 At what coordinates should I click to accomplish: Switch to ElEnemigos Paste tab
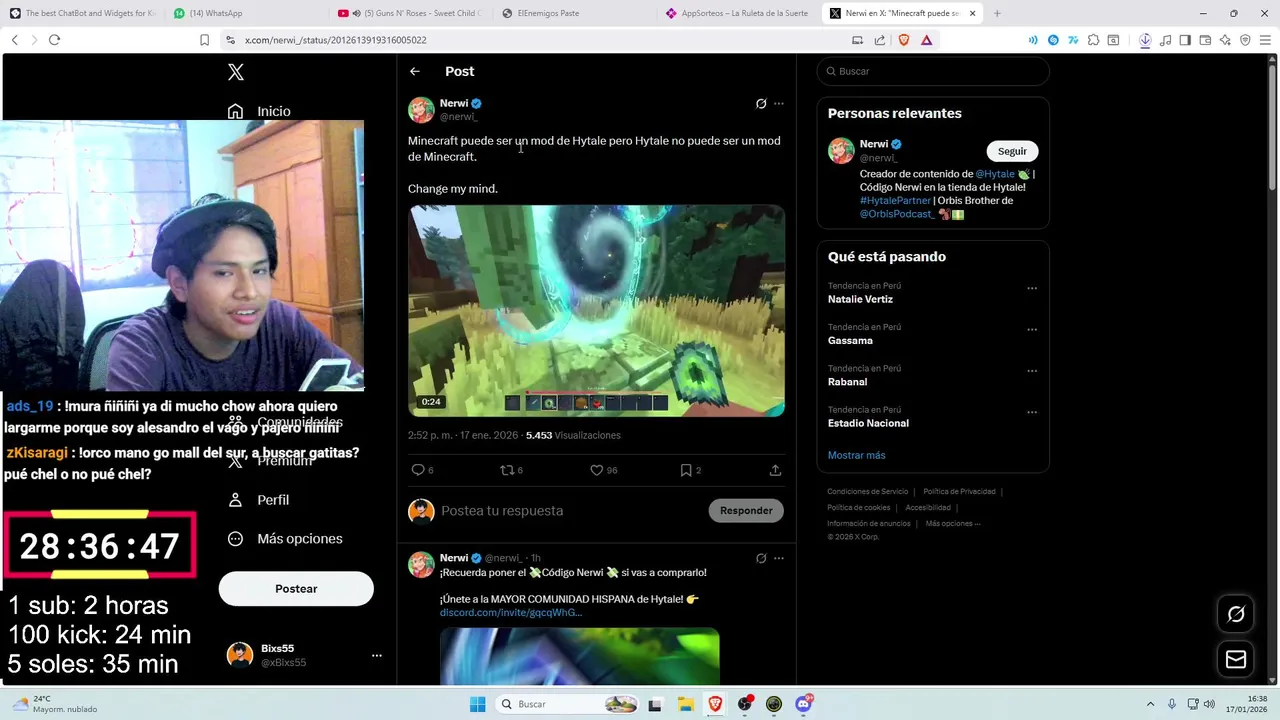tap(574, 13)
